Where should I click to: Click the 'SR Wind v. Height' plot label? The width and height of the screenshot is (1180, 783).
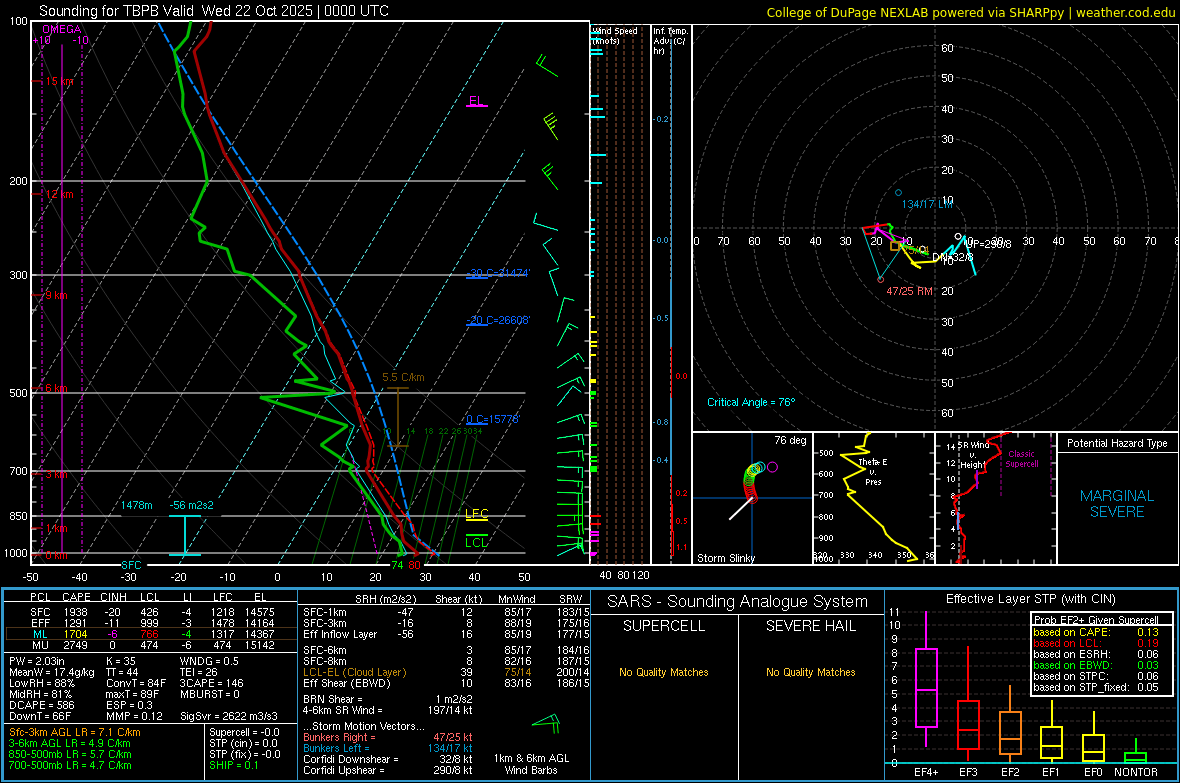coord(973,455)
